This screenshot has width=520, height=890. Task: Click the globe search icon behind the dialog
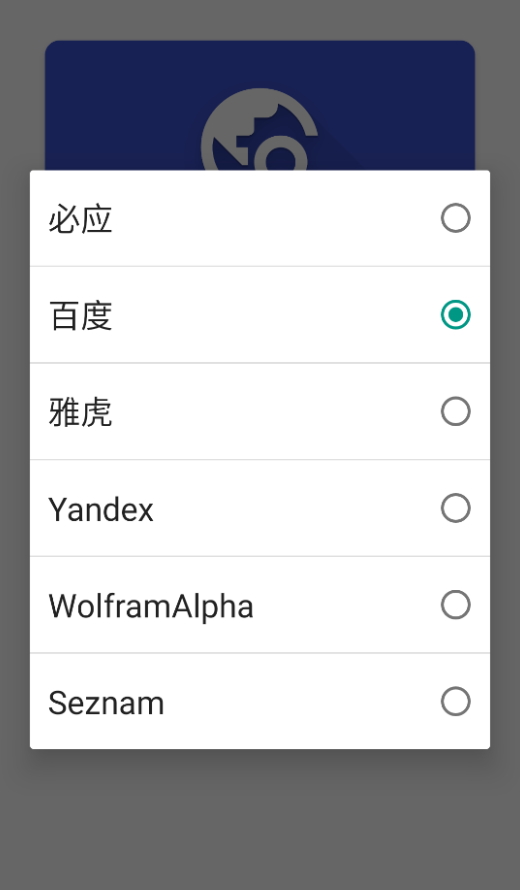coord(260,130)
